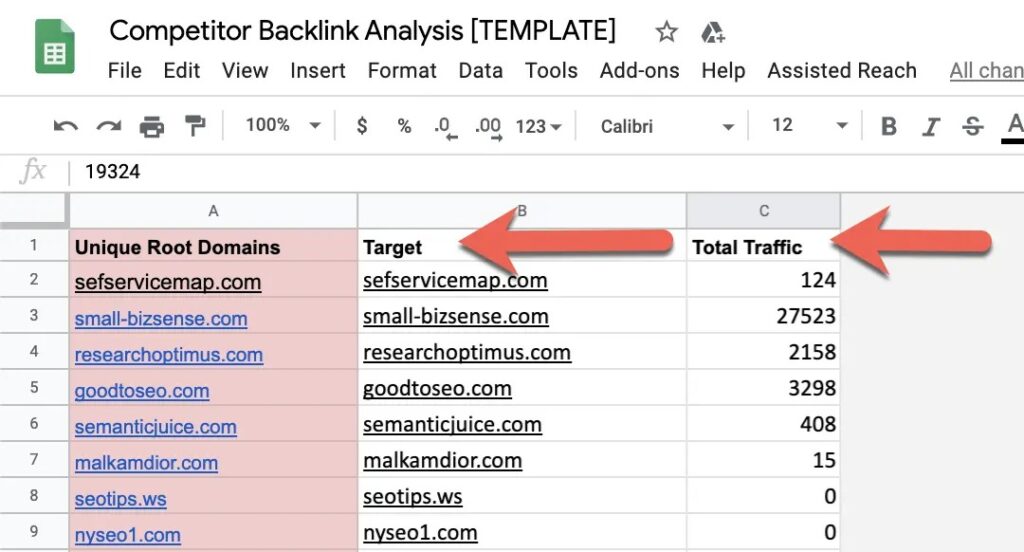Click the formula bar showing 19324
The width and height of the screenshot is (1024, 552).
coord(549,172)
